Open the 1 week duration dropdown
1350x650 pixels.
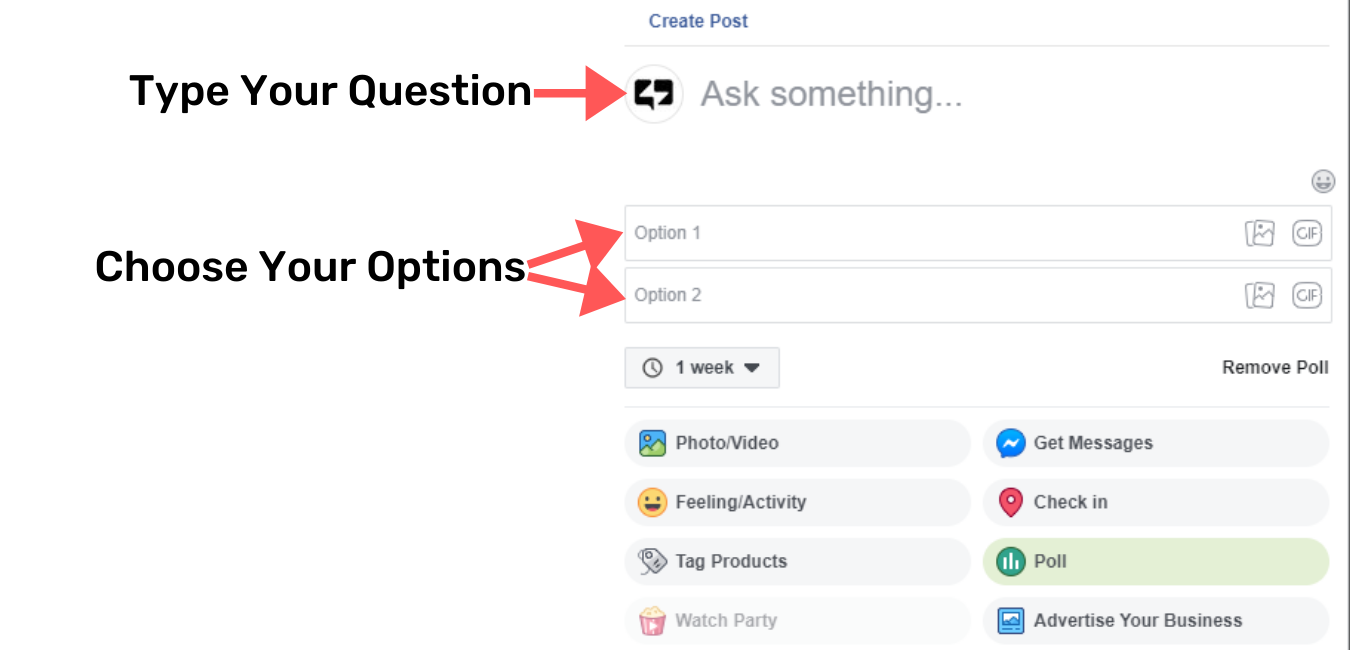pos(701,367)
